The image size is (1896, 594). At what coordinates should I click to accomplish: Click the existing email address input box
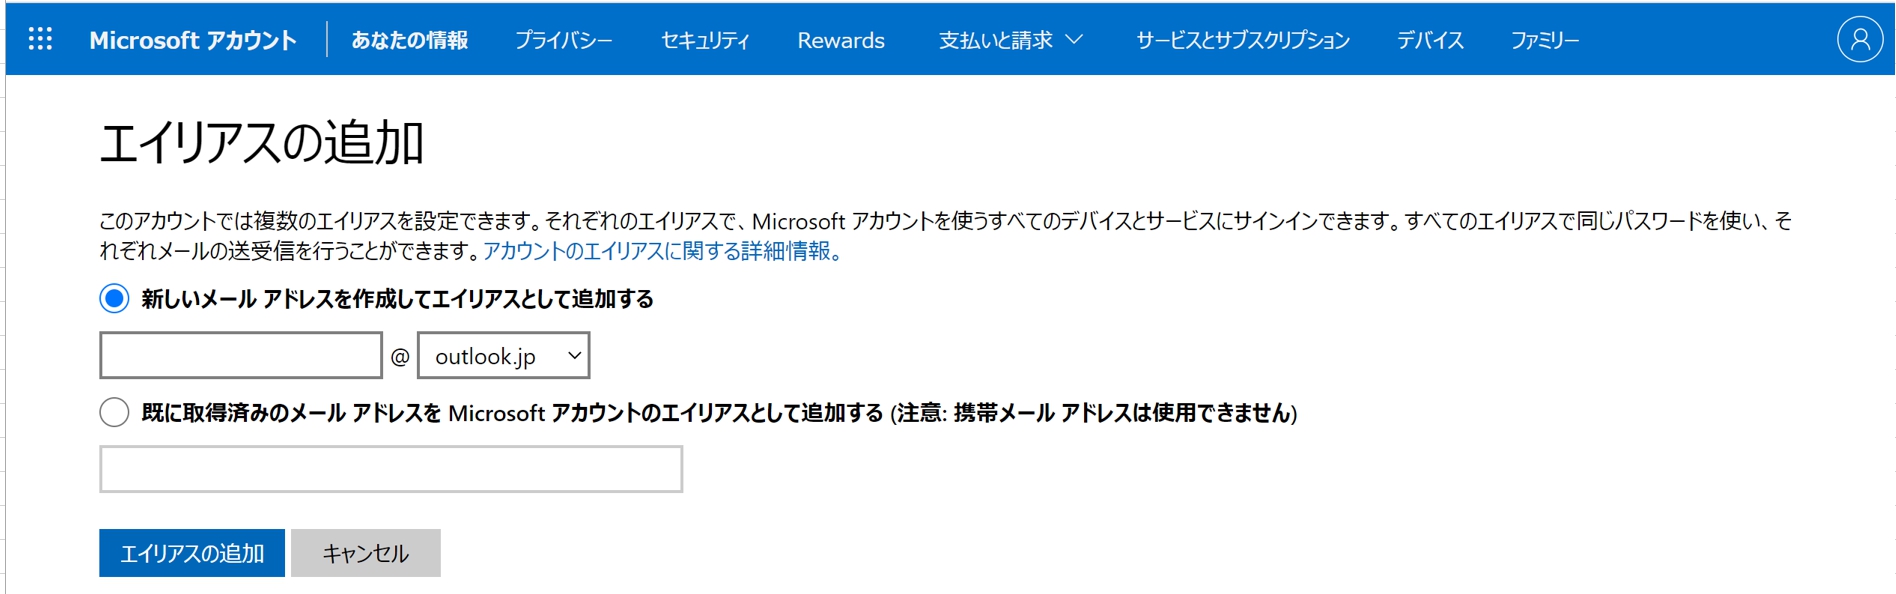tap(391, 469)
